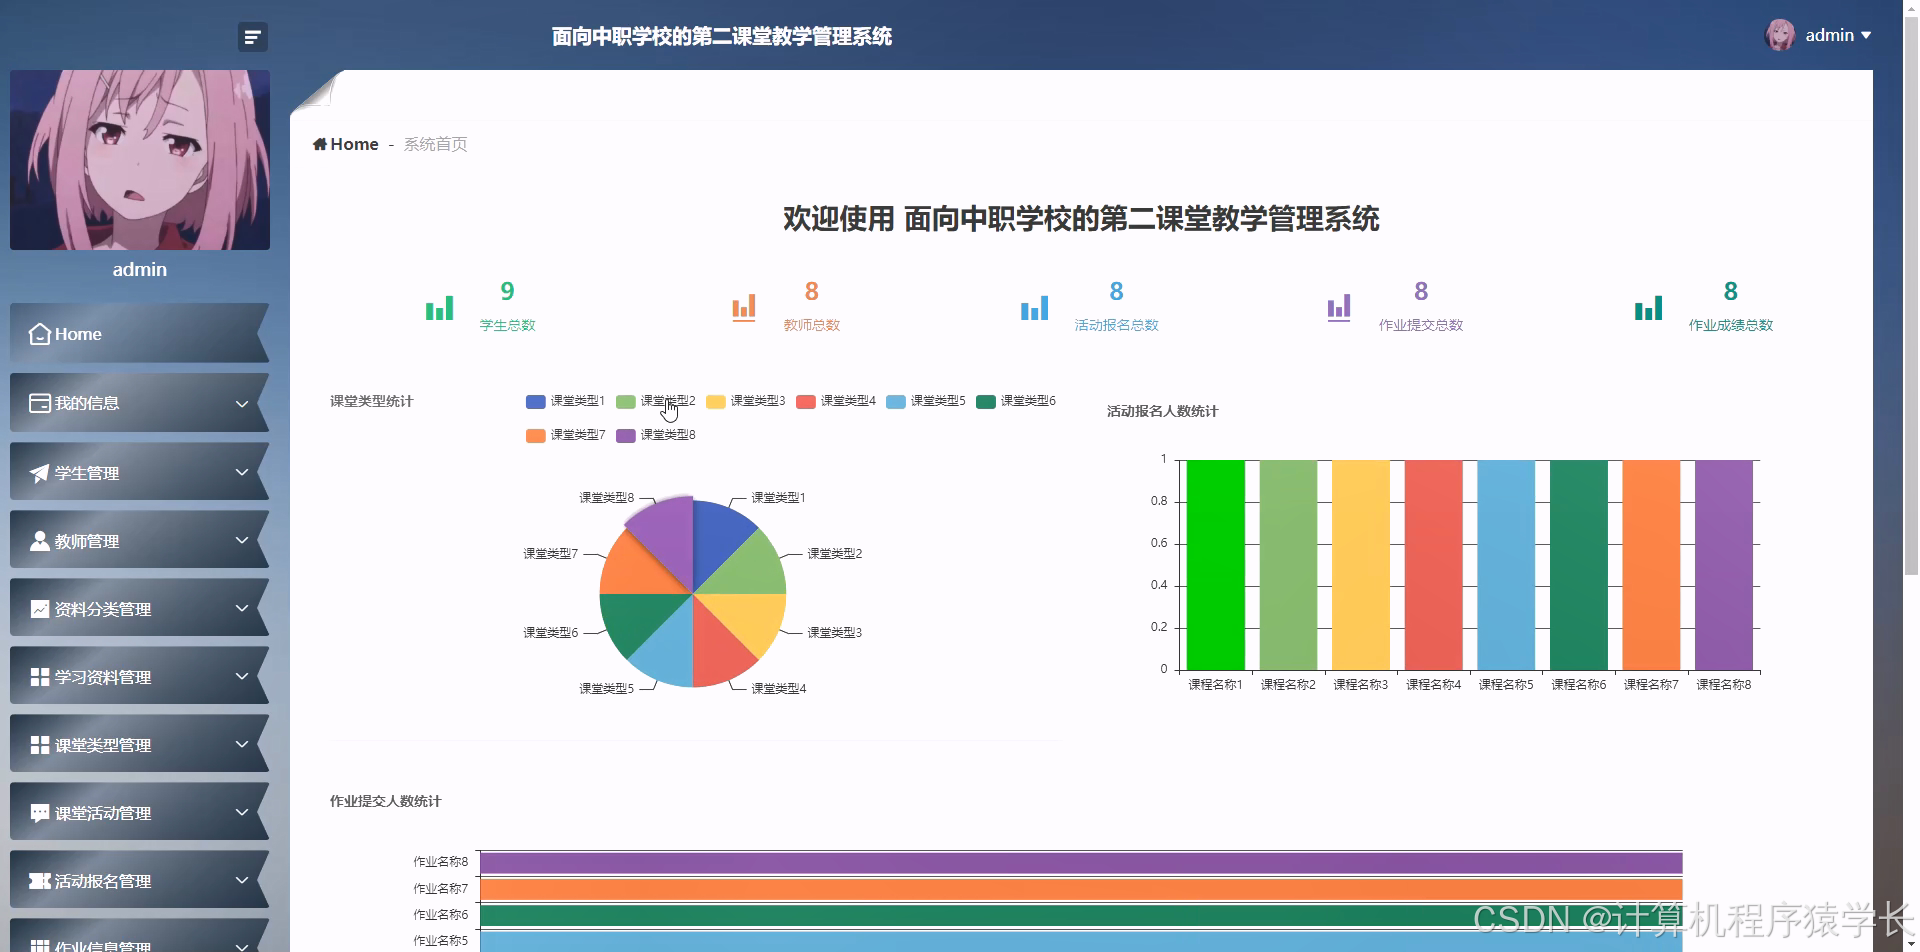
Task: Click the 课堂类型统计 chart title
Action: pos(371,401)
